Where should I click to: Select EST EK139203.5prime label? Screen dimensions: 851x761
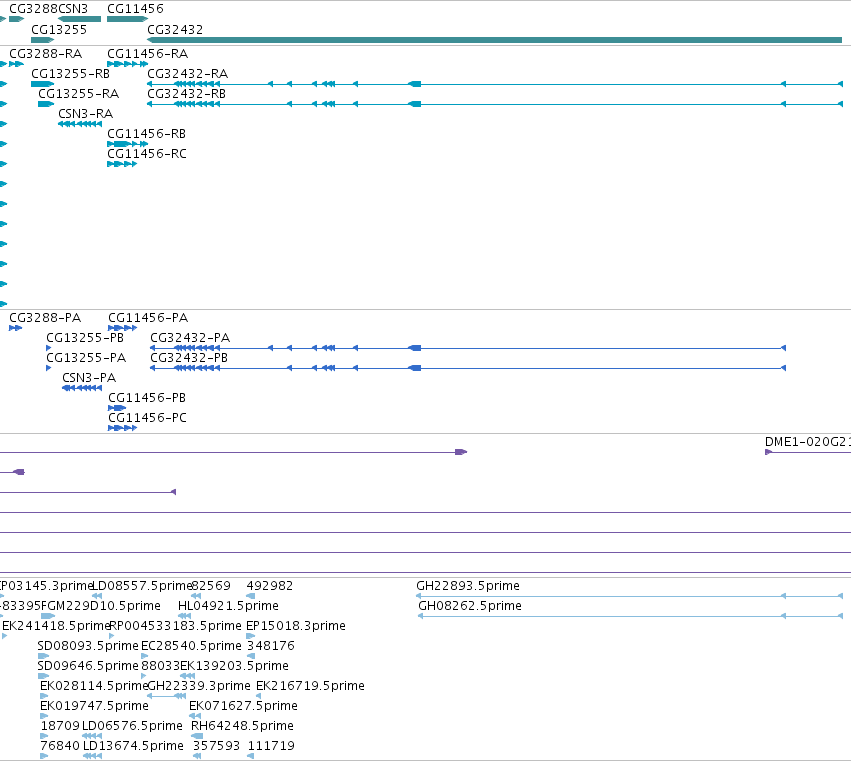click(x=234, y=666)
